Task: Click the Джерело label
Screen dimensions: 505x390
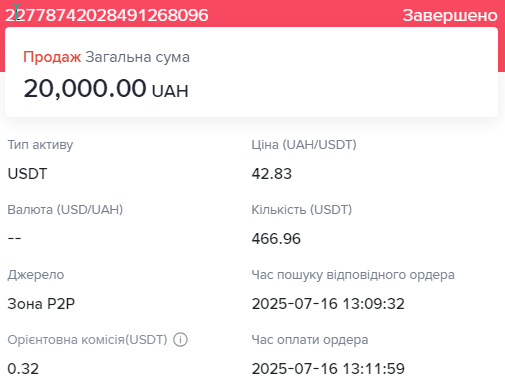Action: click(x=36, y=275)
